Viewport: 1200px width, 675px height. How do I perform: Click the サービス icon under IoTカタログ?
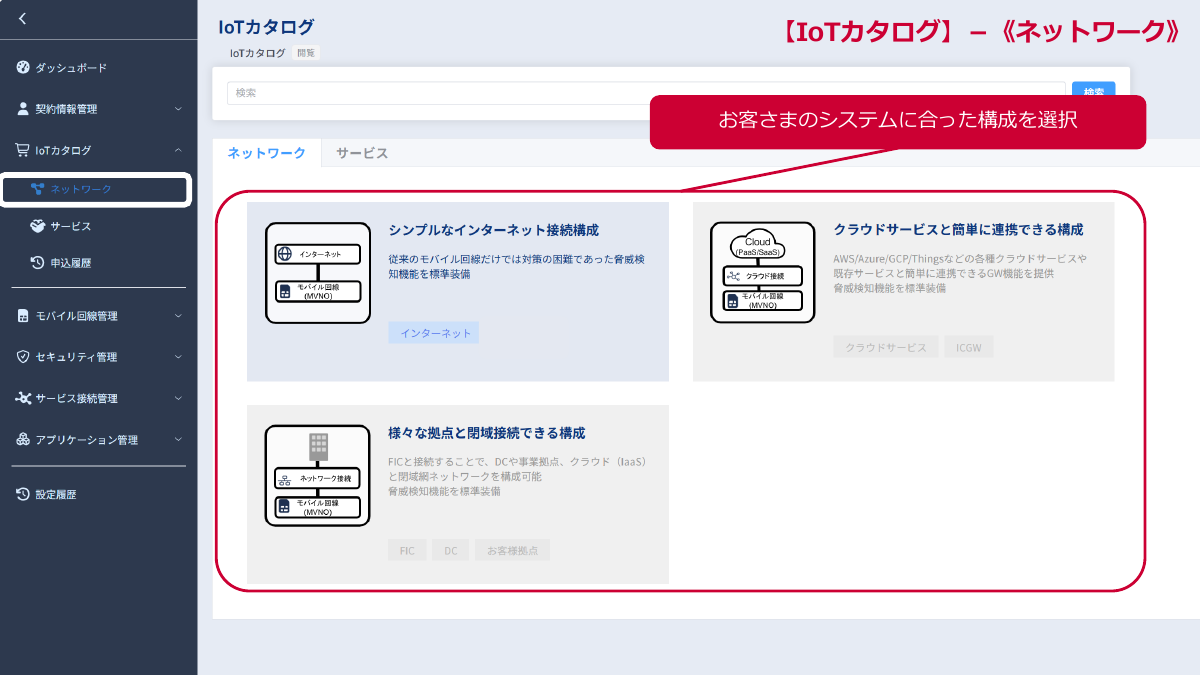point(38,226)
